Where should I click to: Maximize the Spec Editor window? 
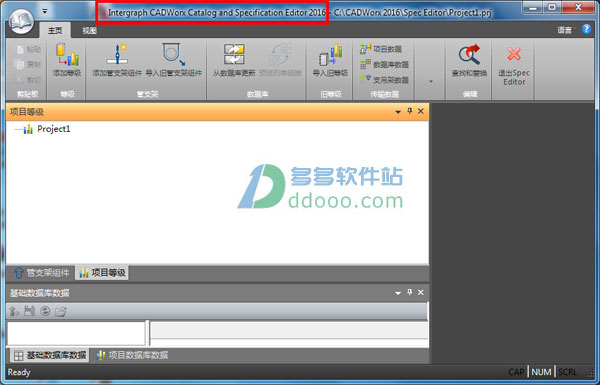552,7
